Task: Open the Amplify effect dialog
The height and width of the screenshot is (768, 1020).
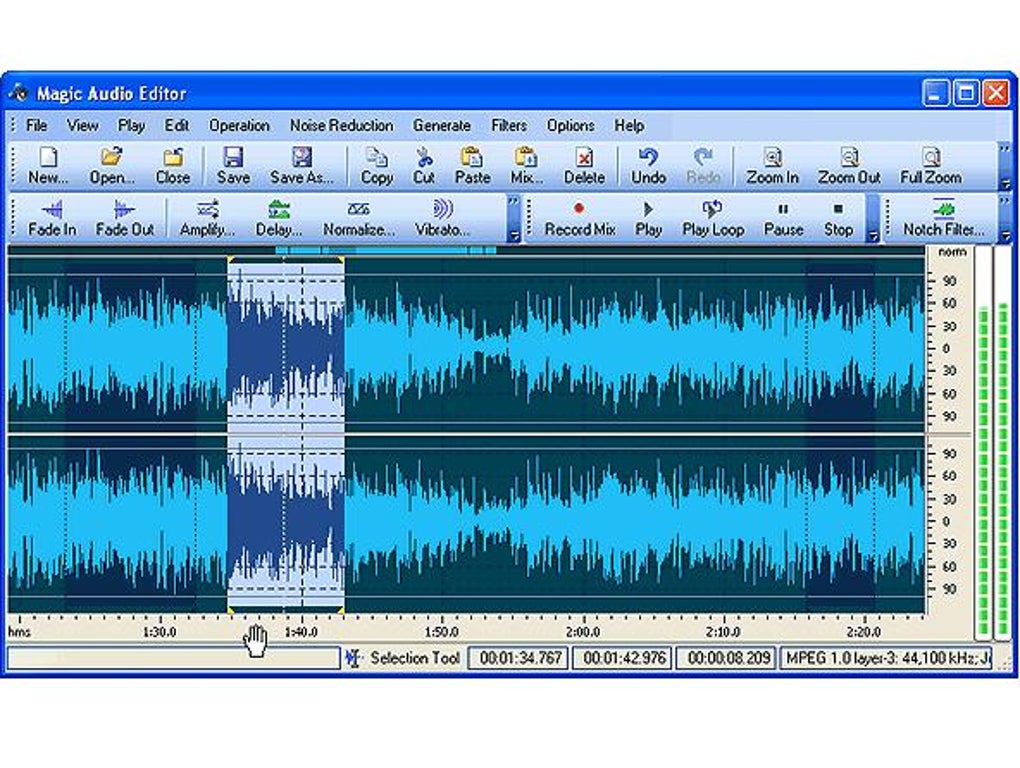Action: click(x=207, y=210)
